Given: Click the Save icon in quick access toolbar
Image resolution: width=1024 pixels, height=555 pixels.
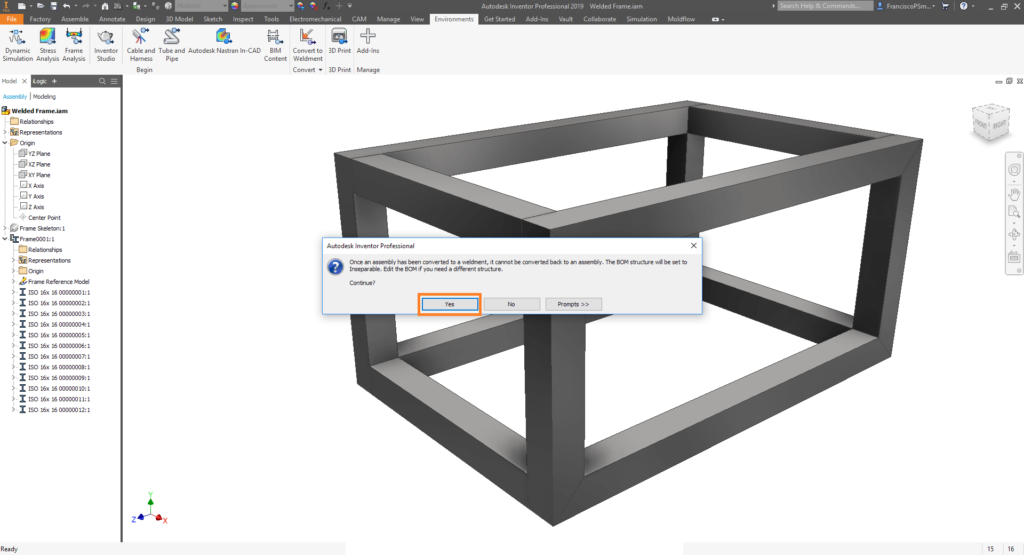Looking at the screenshot, I should point(54,6).
